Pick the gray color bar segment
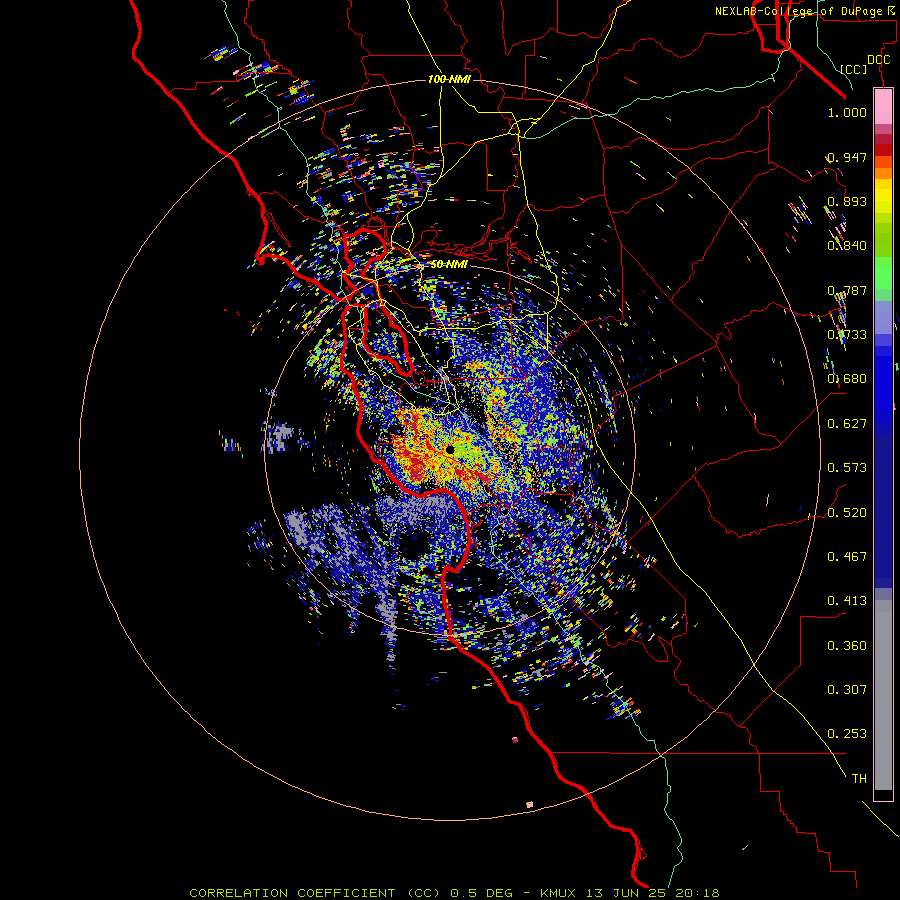The width and height of the screenshot is (900, 900). 883,695
